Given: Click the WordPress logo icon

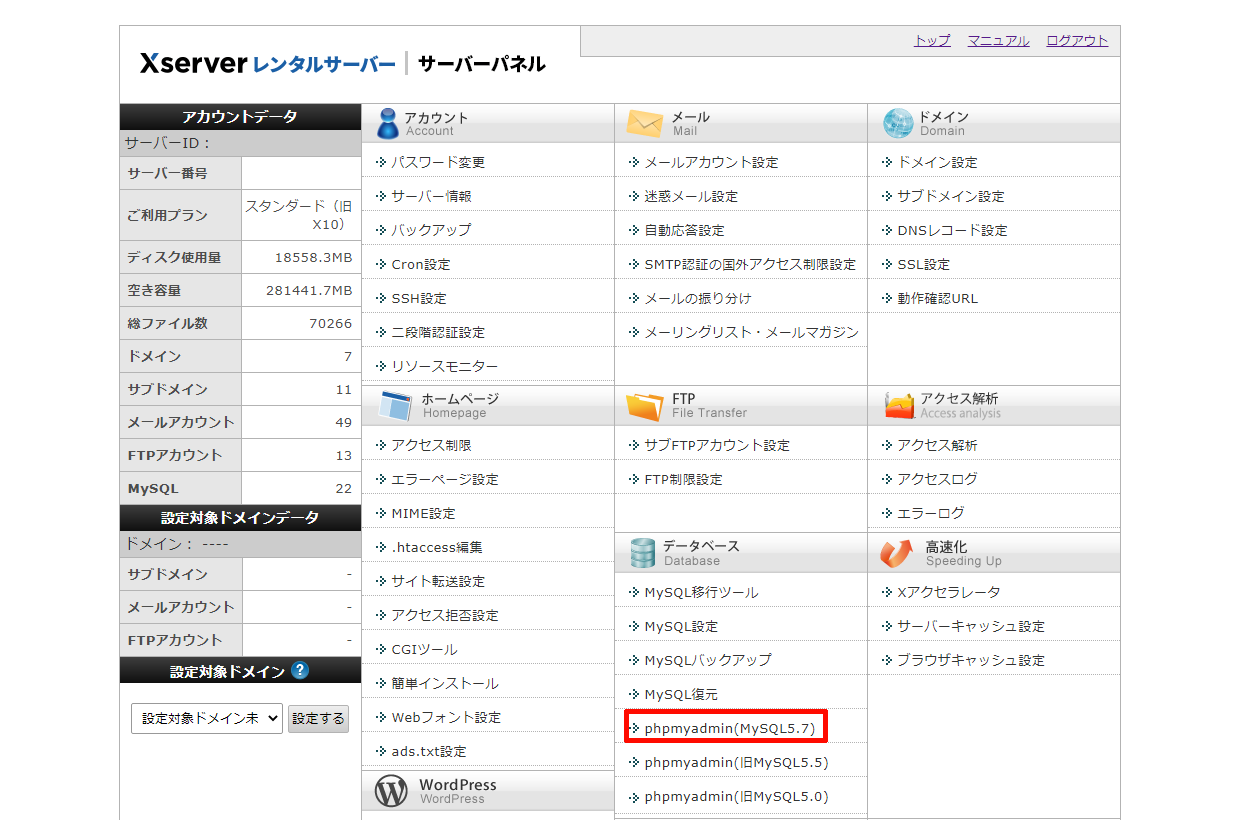Looking at the screenshot, I should [391, 791].
